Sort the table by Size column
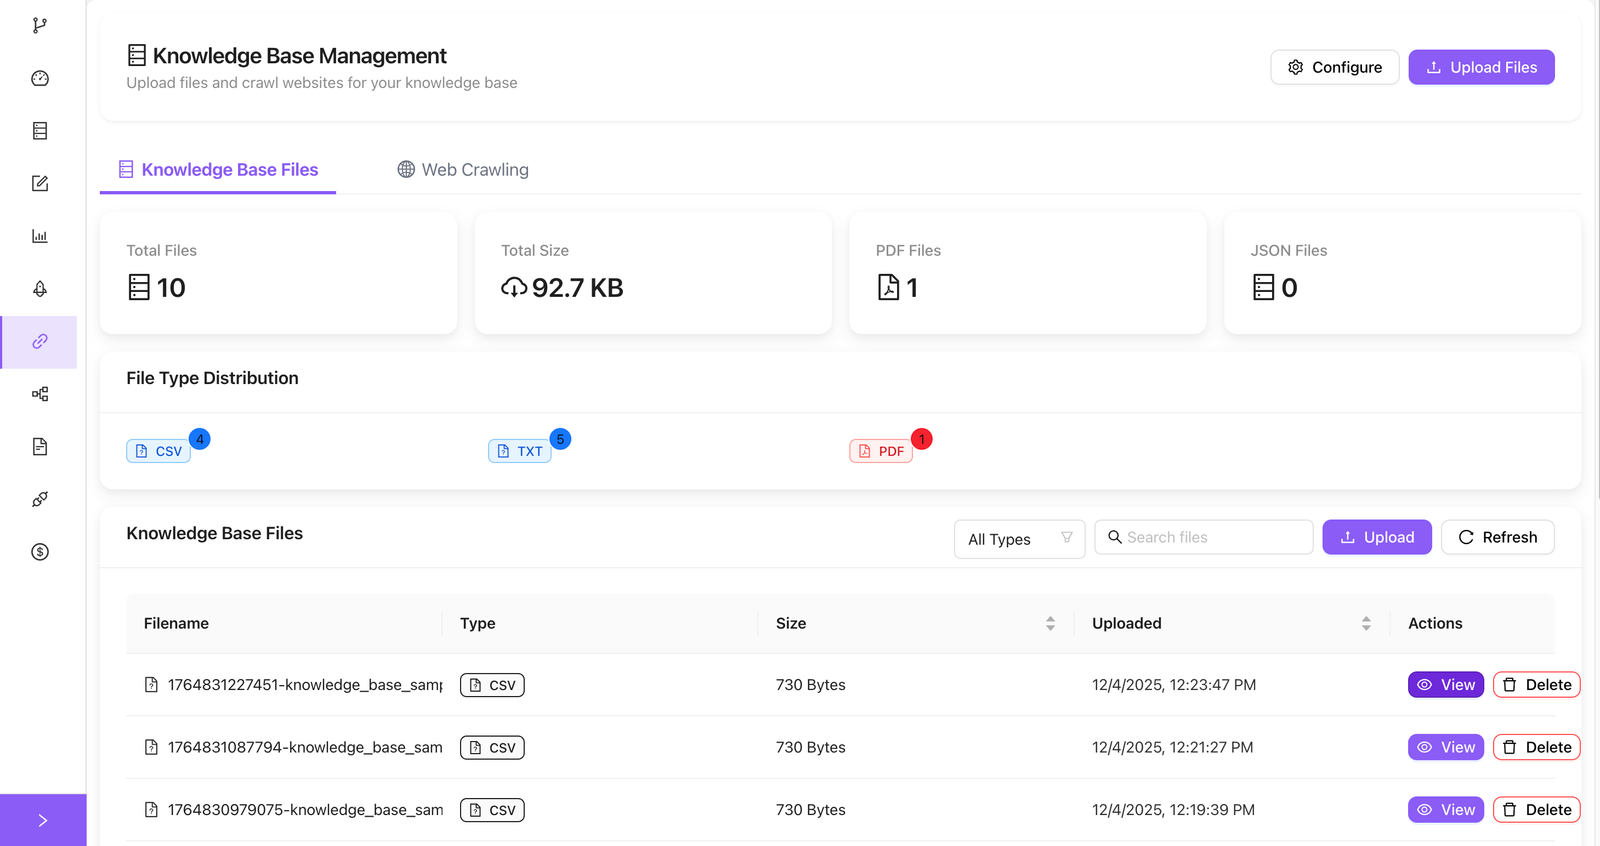This screenshot has height=846, width=1600. [x=1050, y=624]
